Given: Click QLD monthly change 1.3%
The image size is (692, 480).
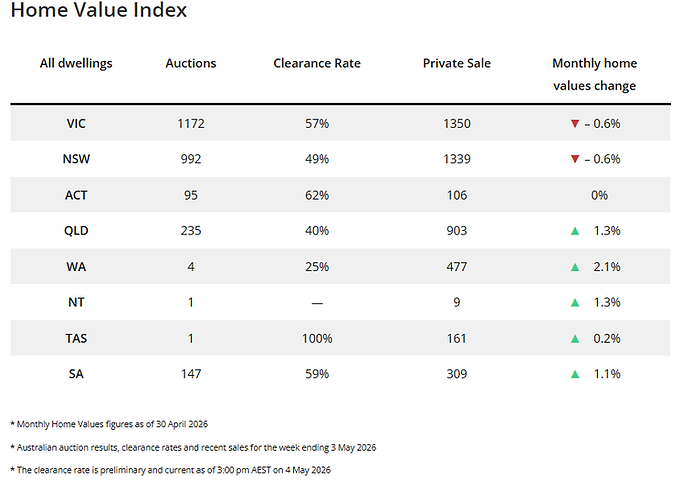Looking at the screenshot, I should tap(607, 231).
